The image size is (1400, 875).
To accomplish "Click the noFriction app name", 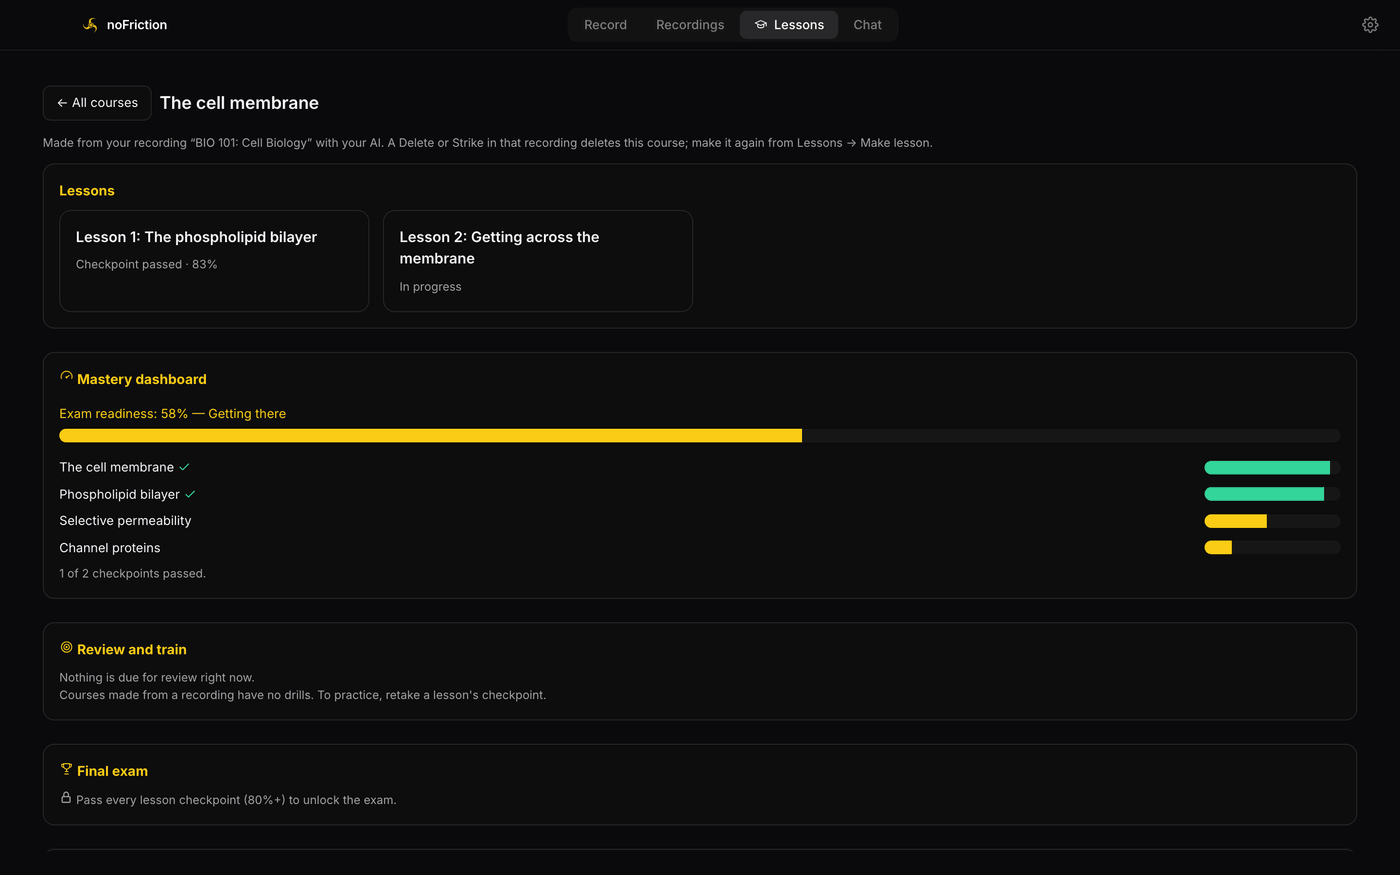I will pos(137,25).
